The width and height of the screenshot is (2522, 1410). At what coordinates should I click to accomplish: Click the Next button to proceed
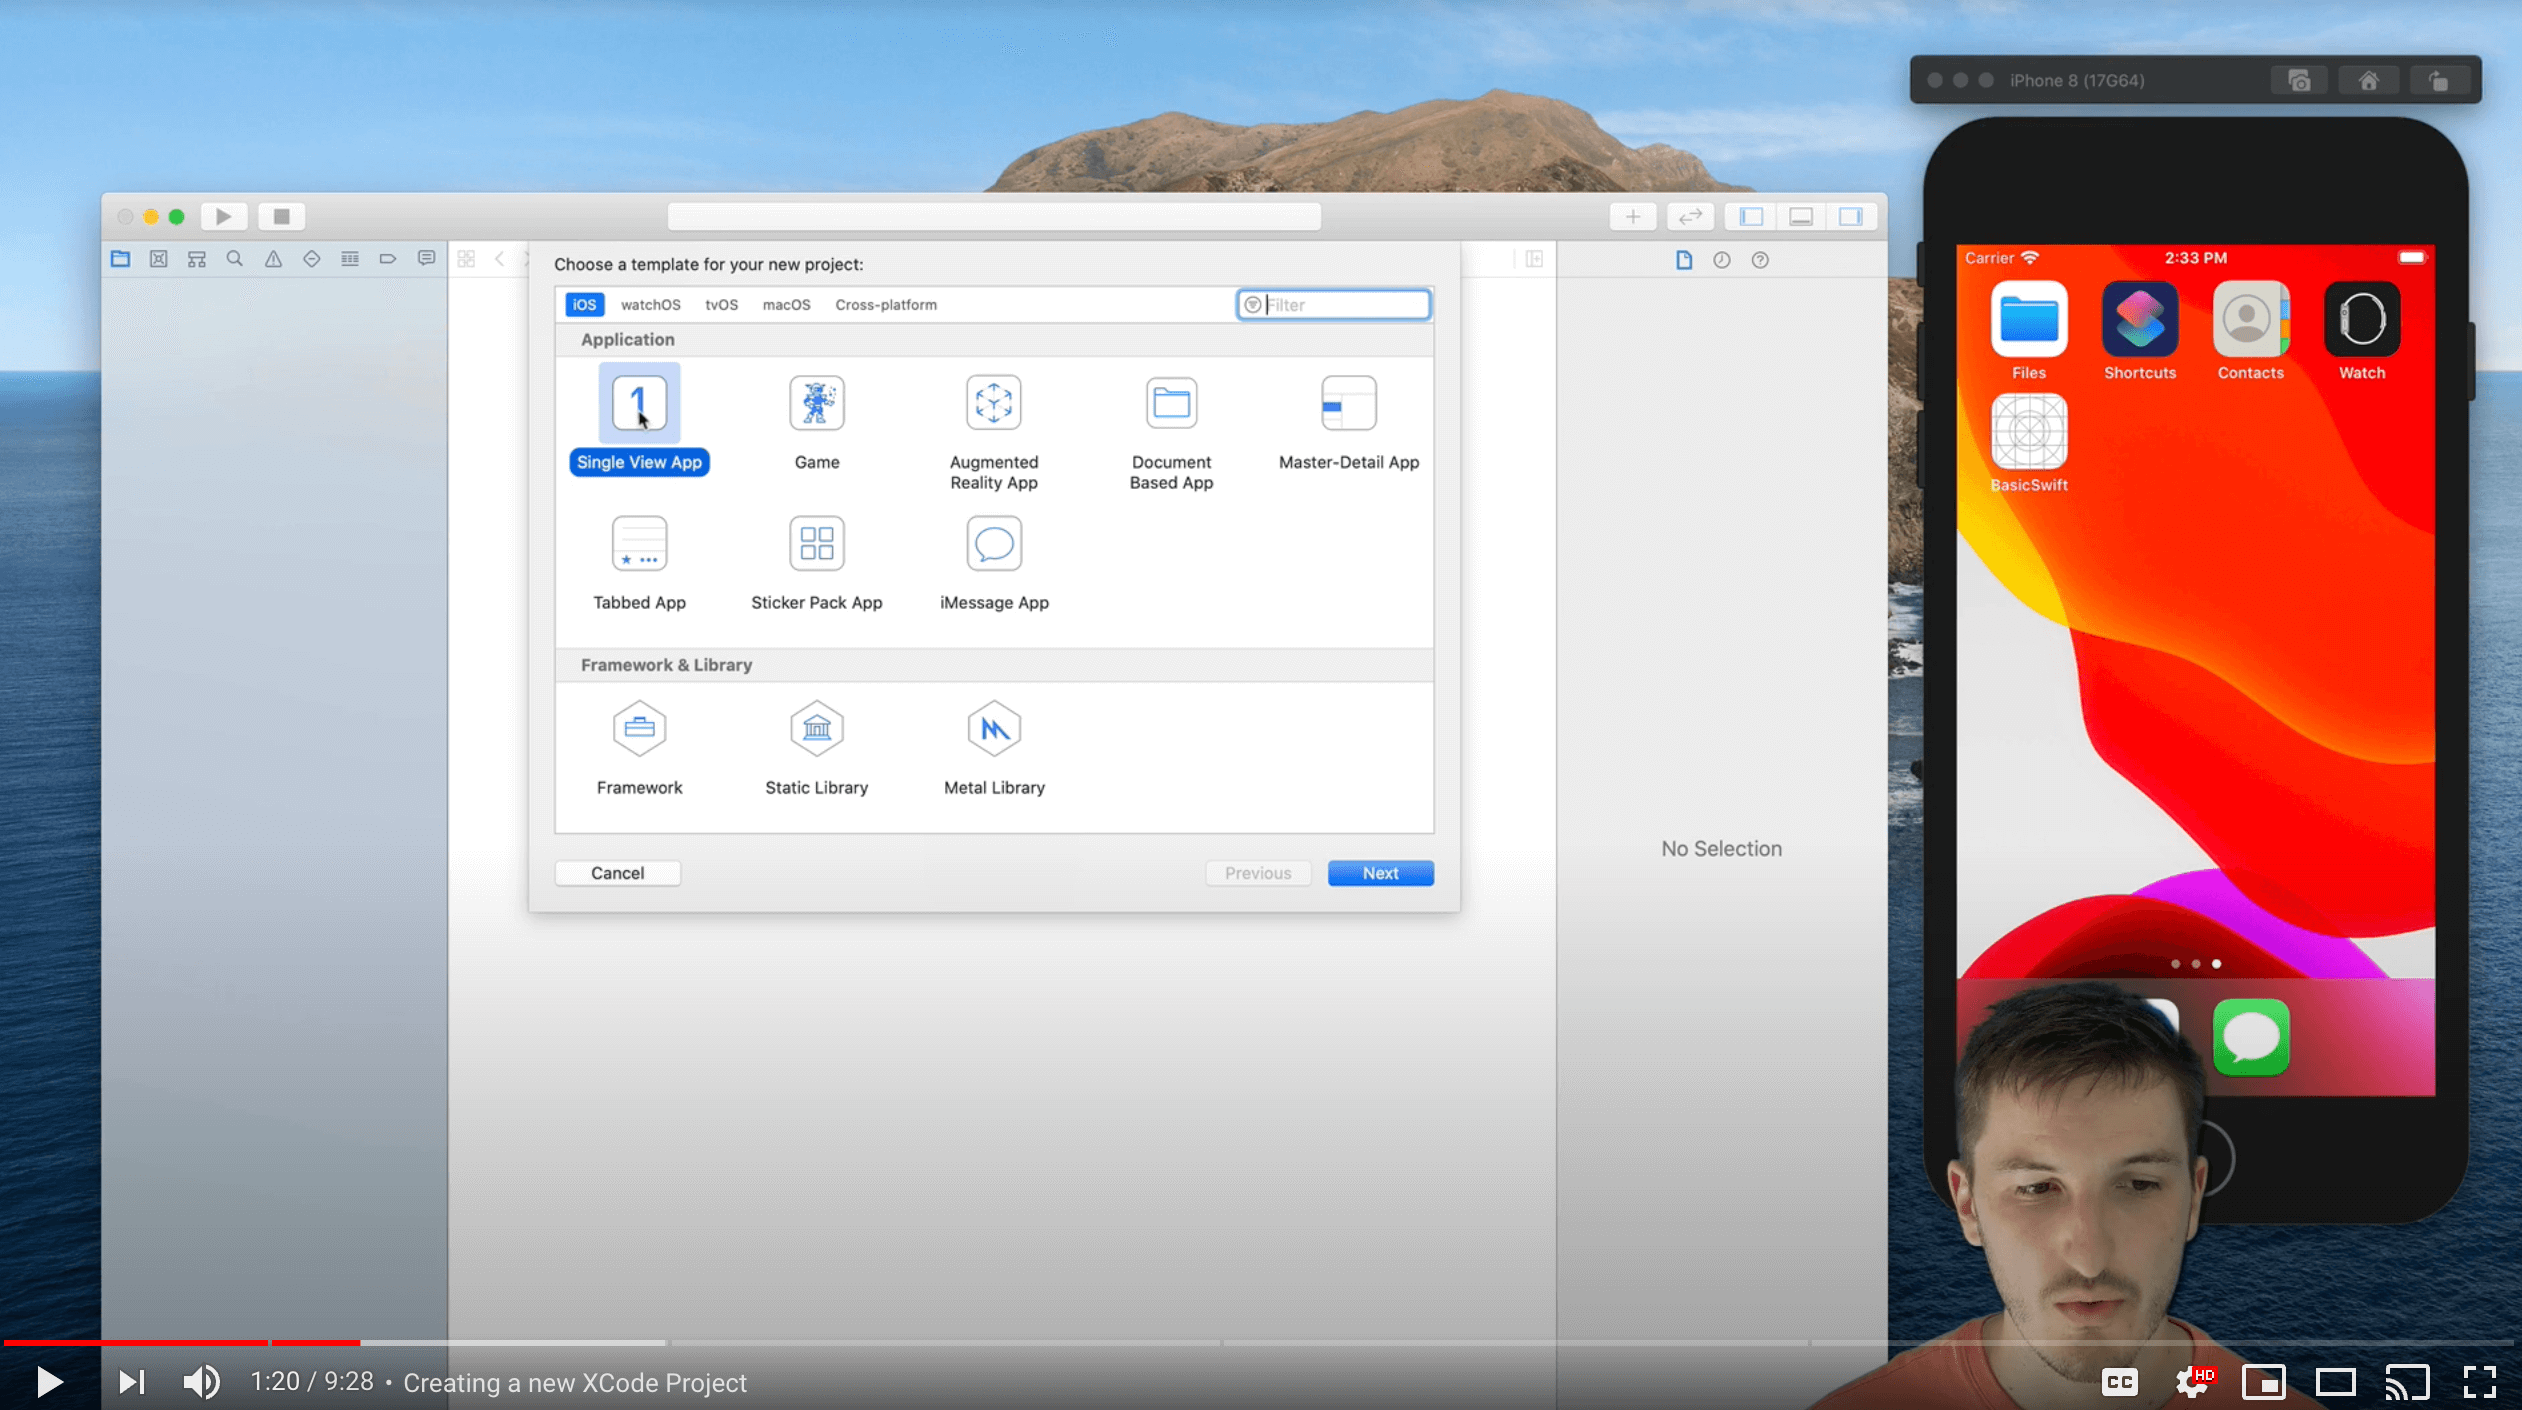[1381, 871]
